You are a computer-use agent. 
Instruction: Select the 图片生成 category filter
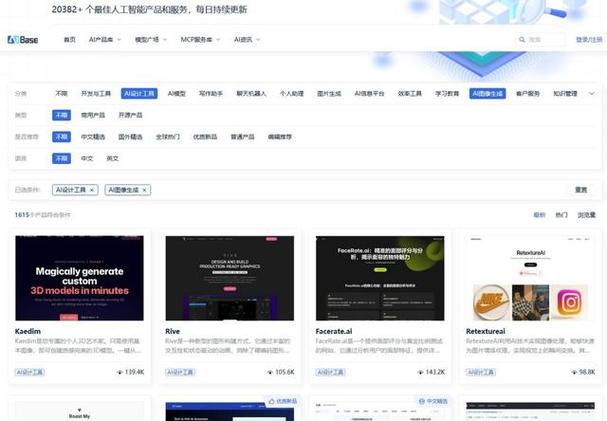tap(329, 94)
